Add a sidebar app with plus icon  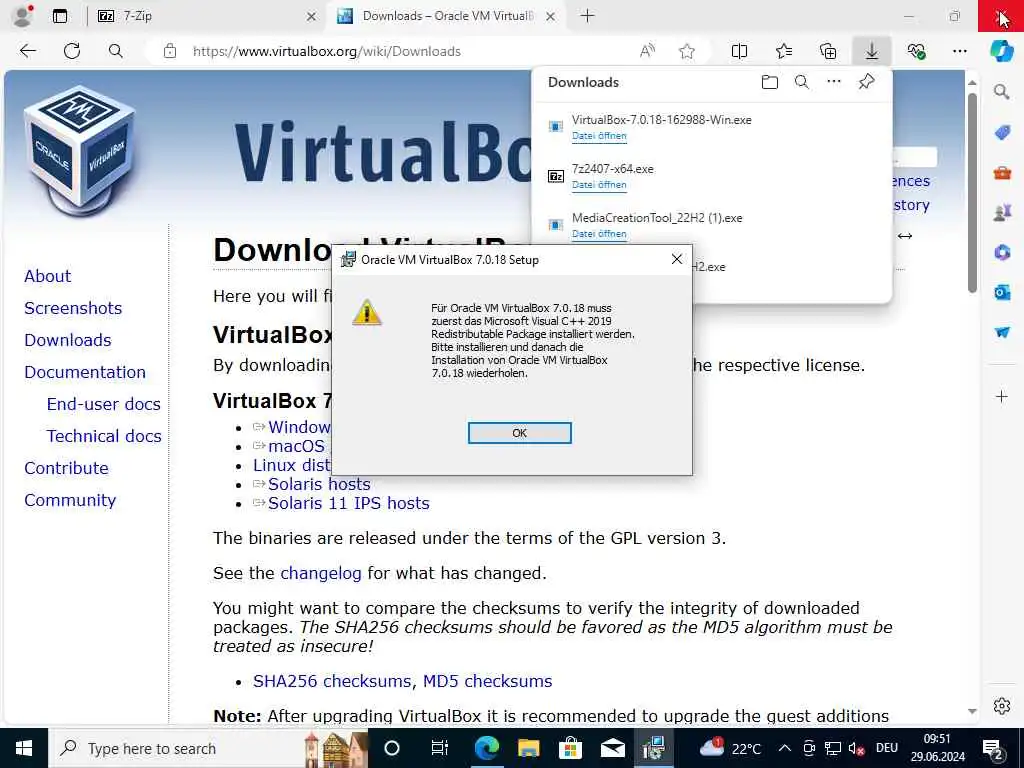click(x=1002, y=396)
